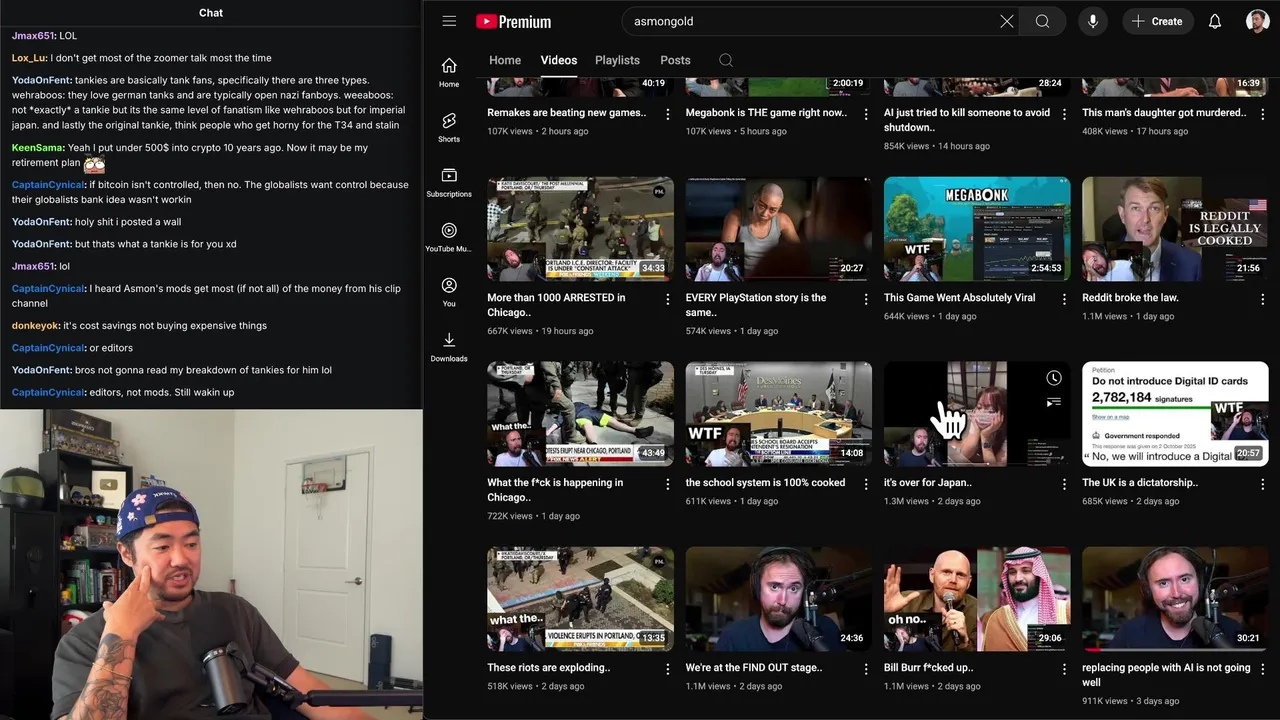The width and height of the screenshot is (1280, 720).
Task: Click username Lox_Lu in chat
Action: click(29, 58)
